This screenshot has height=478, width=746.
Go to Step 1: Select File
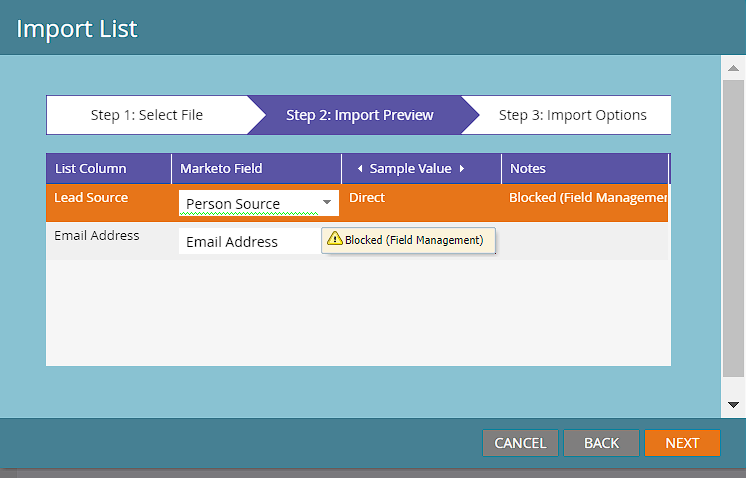click(x=147, y=115)
